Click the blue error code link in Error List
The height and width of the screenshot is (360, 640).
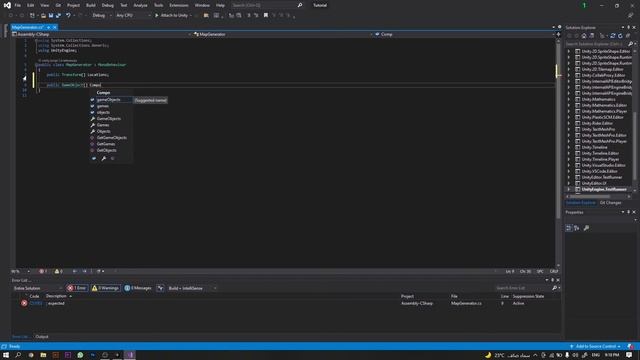coord(36,303)
